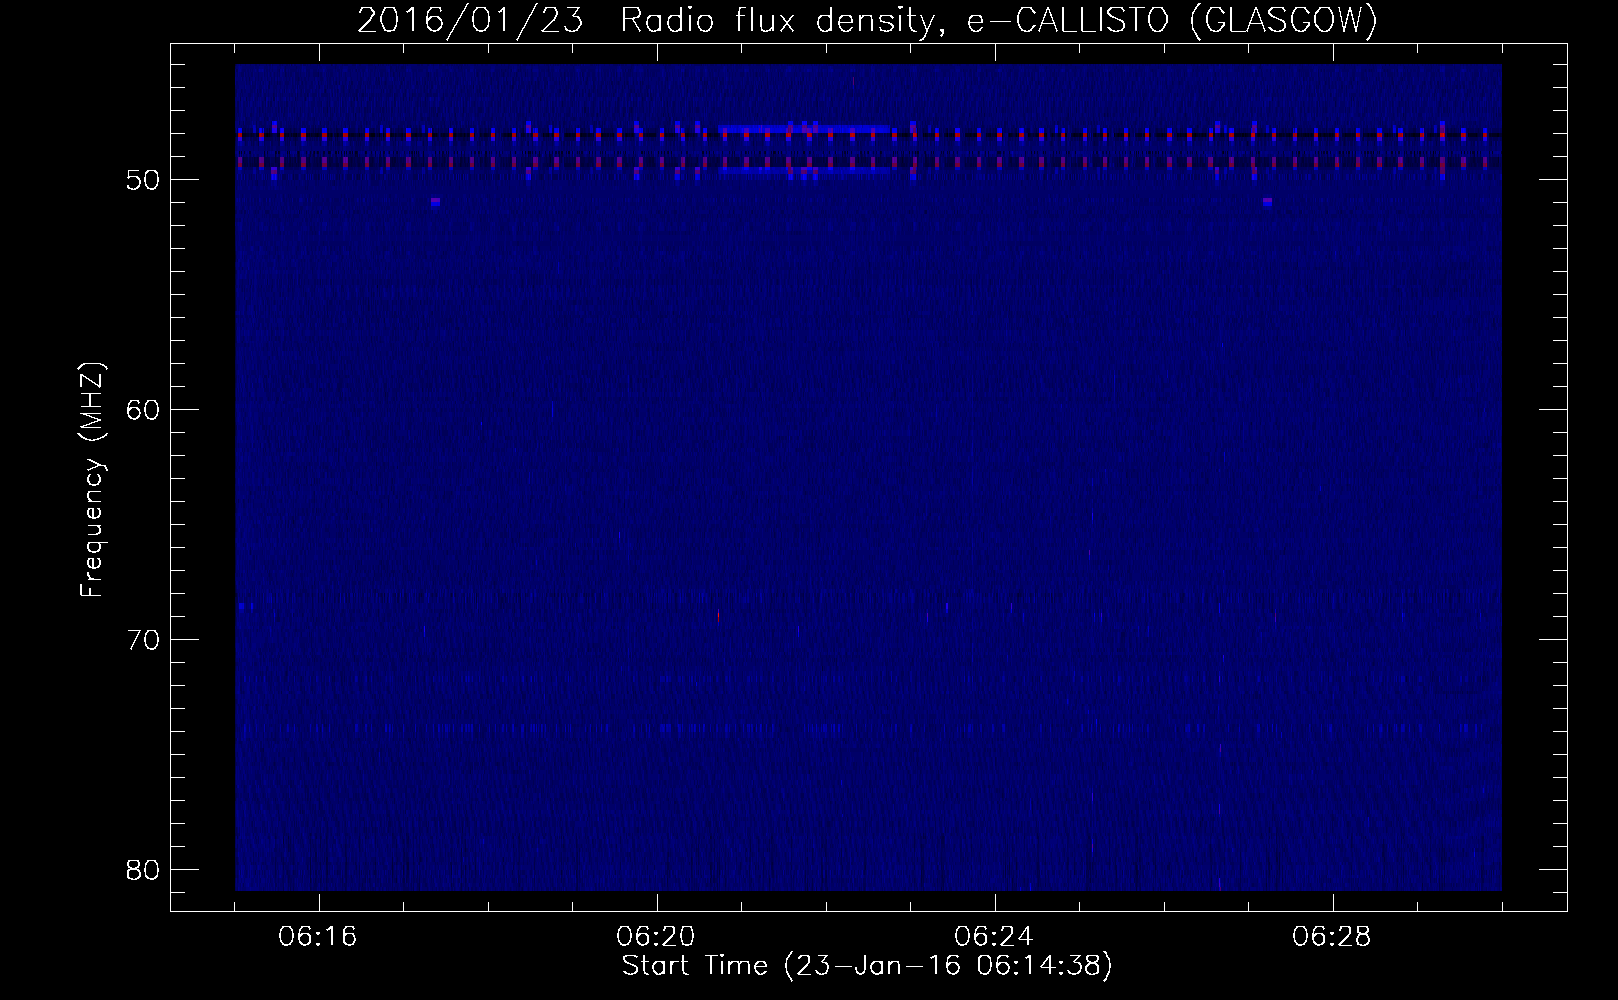
Task: Click the 70 frequency tick label
Action: [x=144, y=640]
